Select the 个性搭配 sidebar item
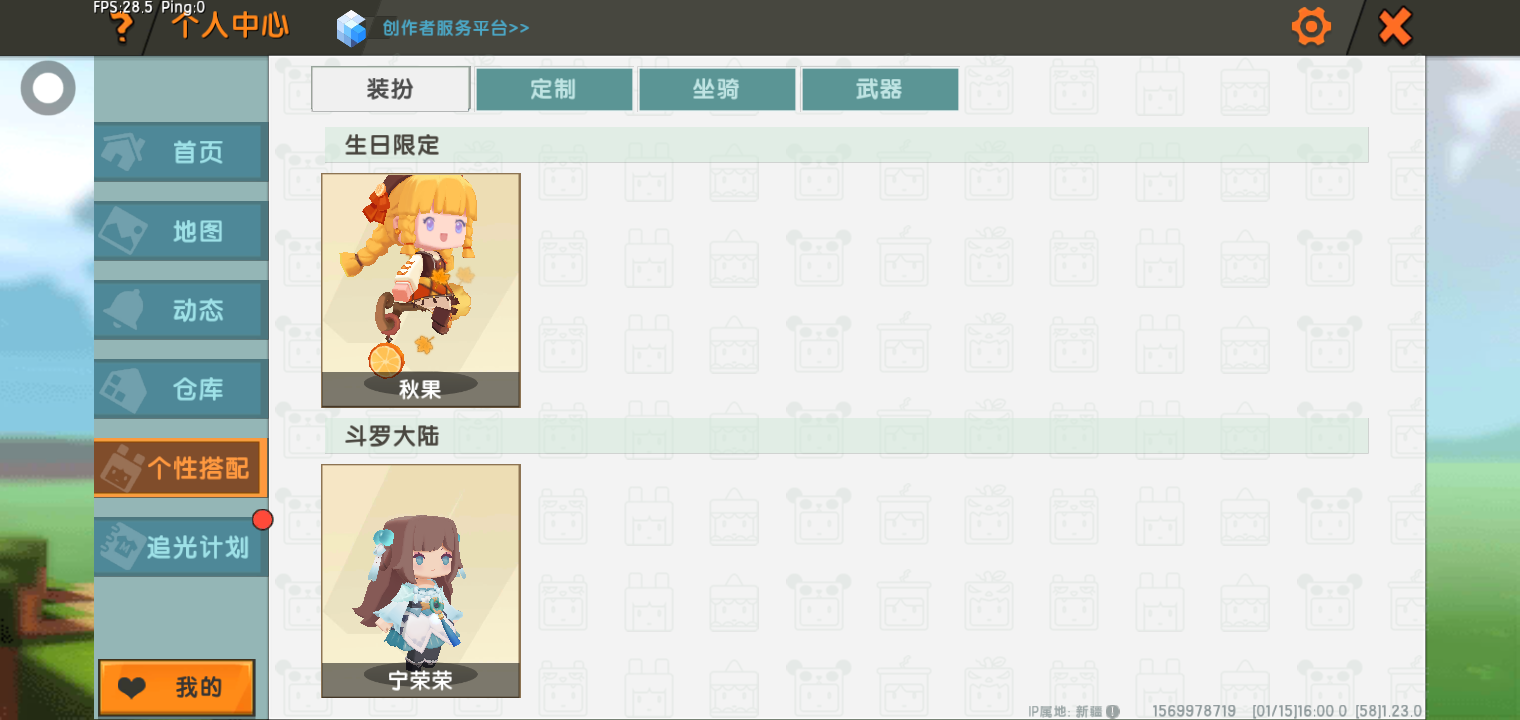This screenshot has width=1520, height=720. (x=181, y=468)
